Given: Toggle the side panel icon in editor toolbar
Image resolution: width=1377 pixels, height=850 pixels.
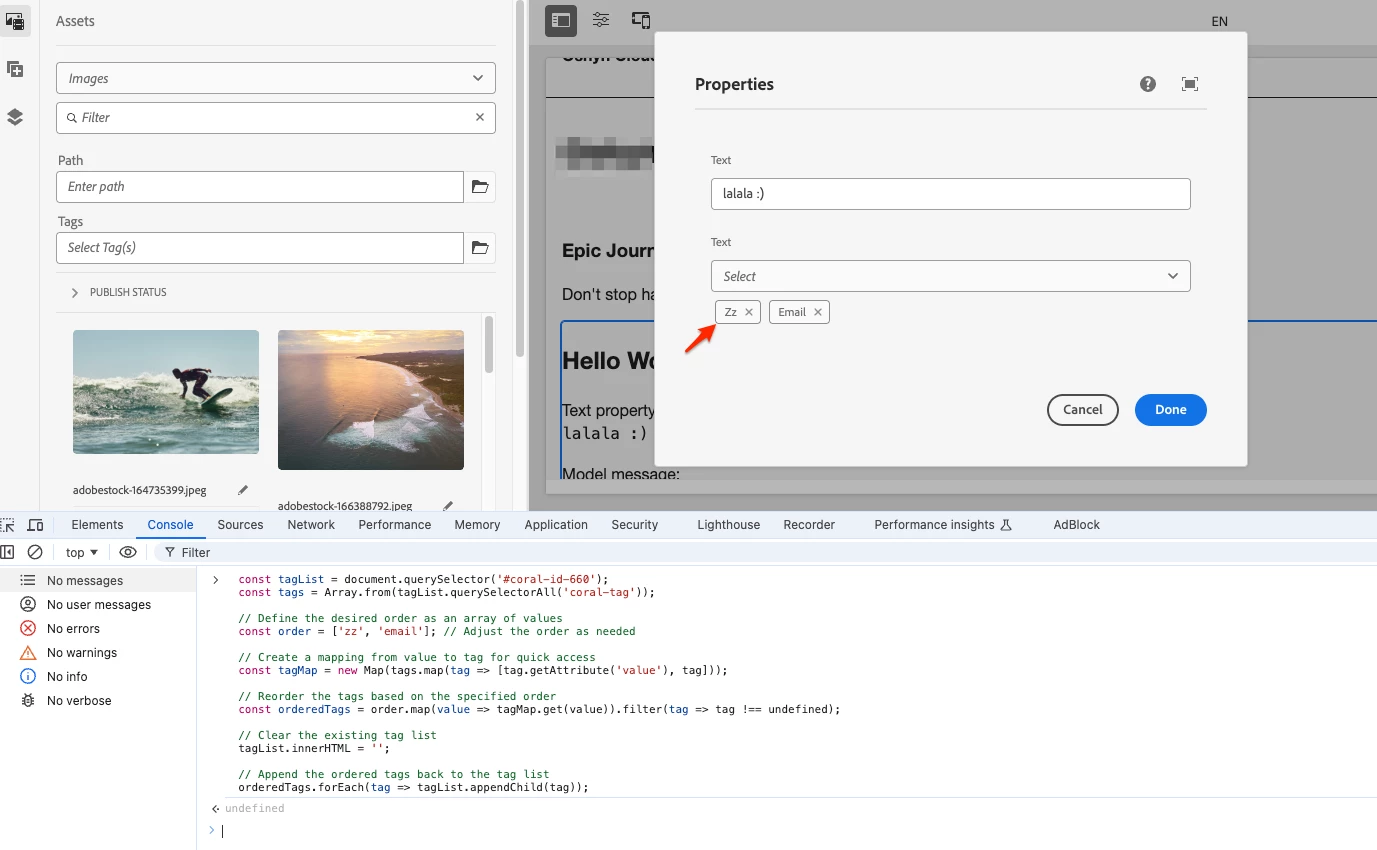Looking at the screenshot, I should pyautogui.click(x=561, y=20).
